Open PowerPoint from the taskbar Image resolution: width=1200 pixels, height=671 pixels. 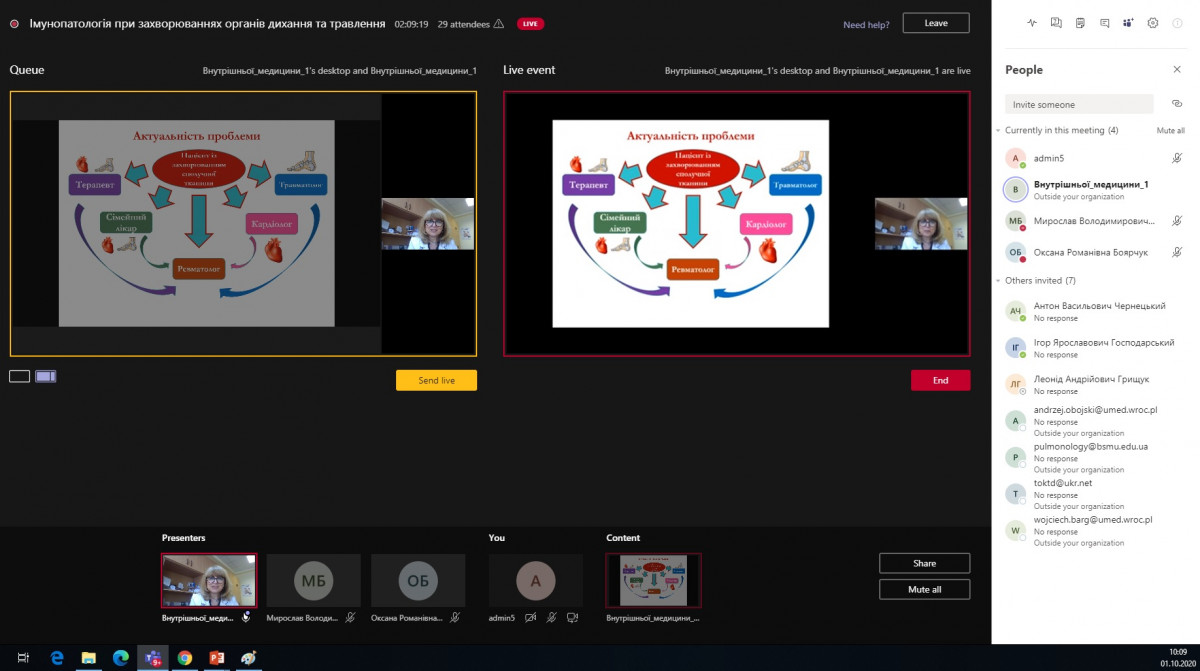click(216, 657)
